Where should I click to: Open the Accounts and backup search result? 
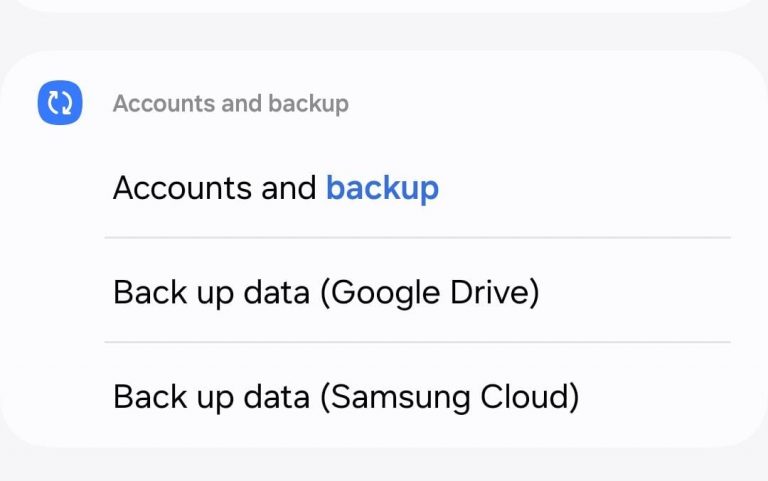click(x=275, y=188)
